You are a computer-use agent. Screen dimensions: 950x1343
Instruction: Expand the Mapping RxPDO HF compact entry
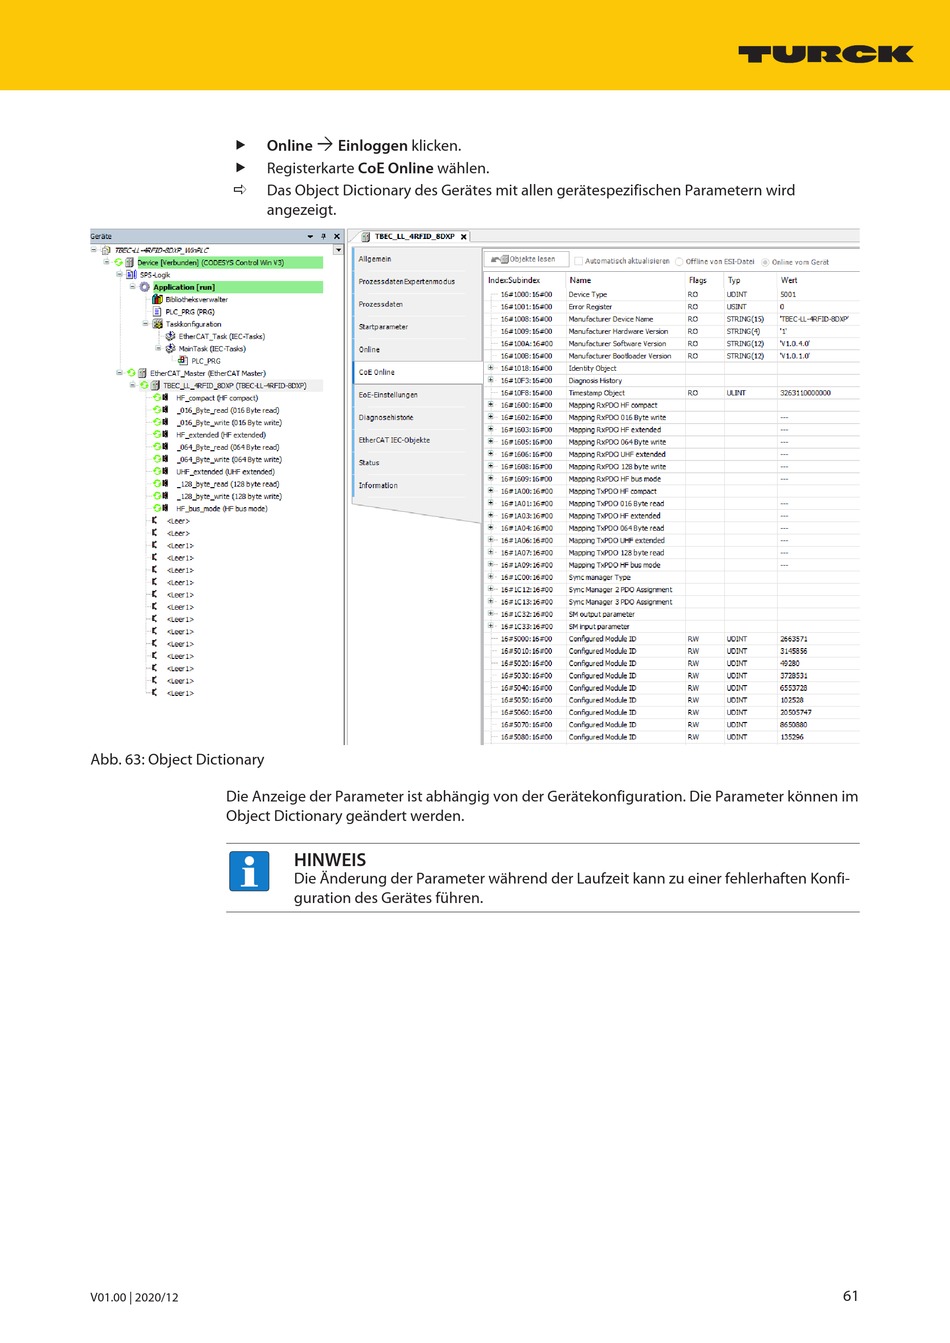pyautogui.click(x=491, y=405)
